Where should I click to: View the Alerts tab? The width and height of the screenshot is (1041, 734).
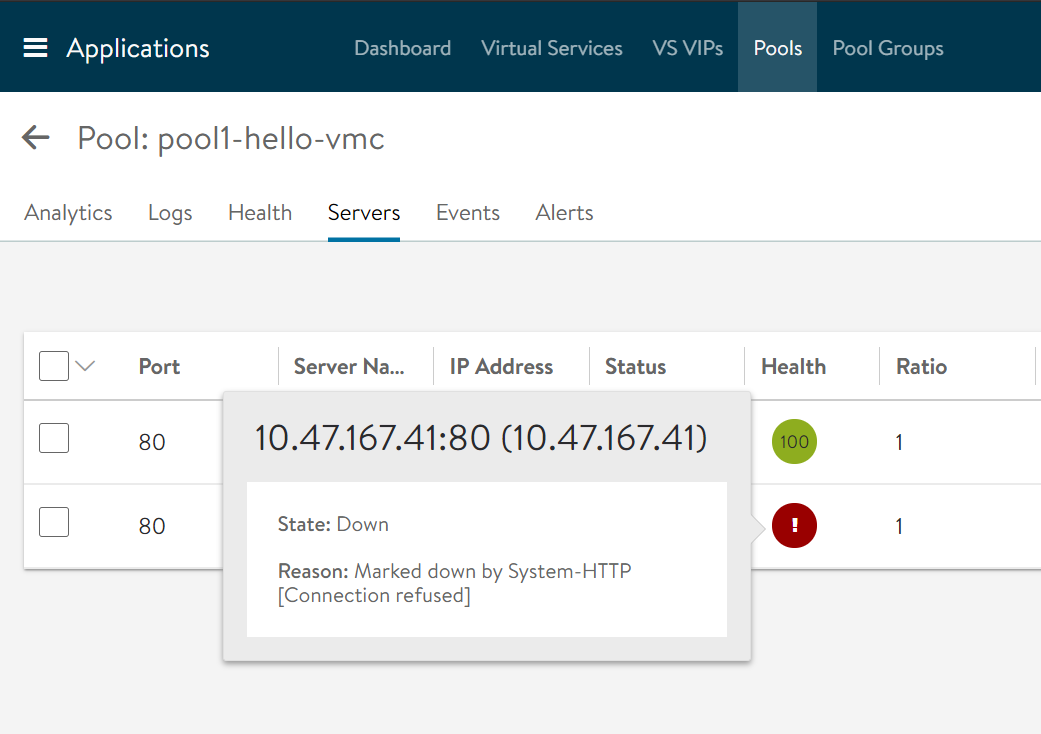coord(564,213)
